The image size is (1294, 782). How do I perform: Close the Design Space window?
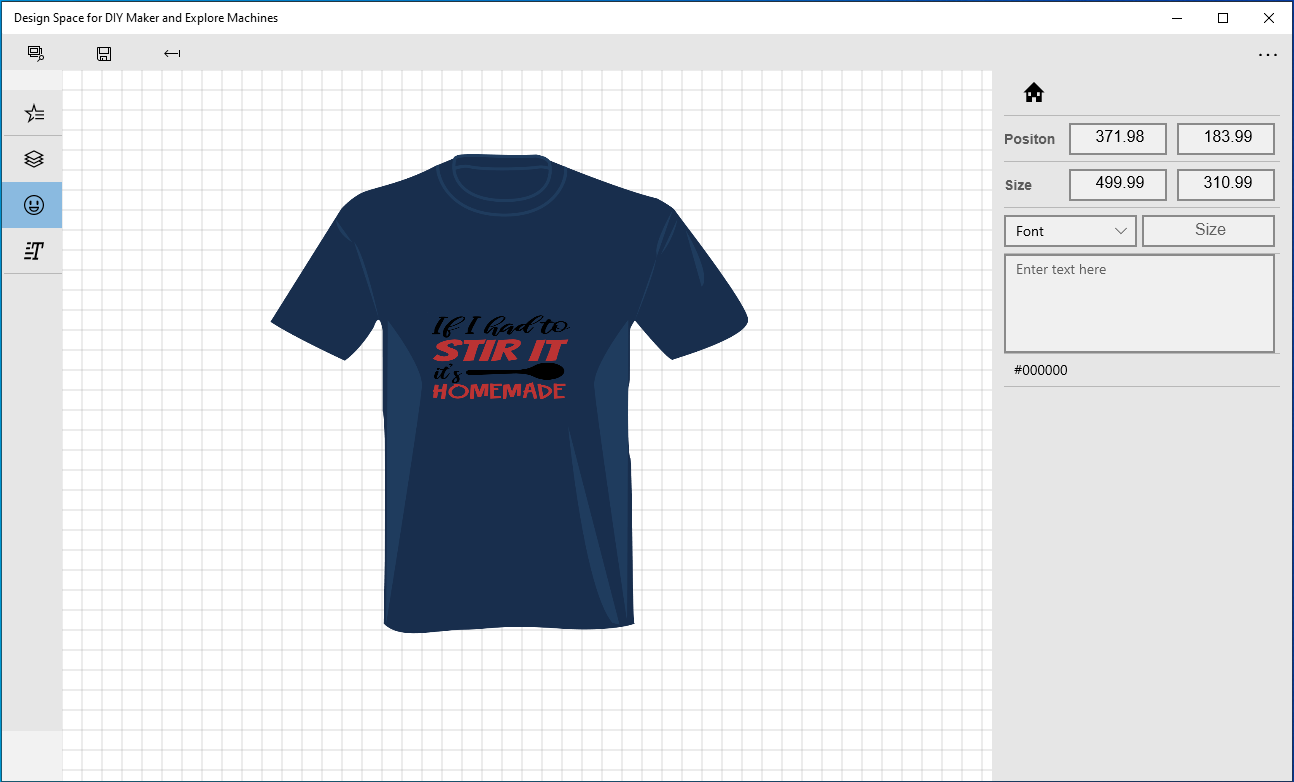click(x=1269, y=18)
